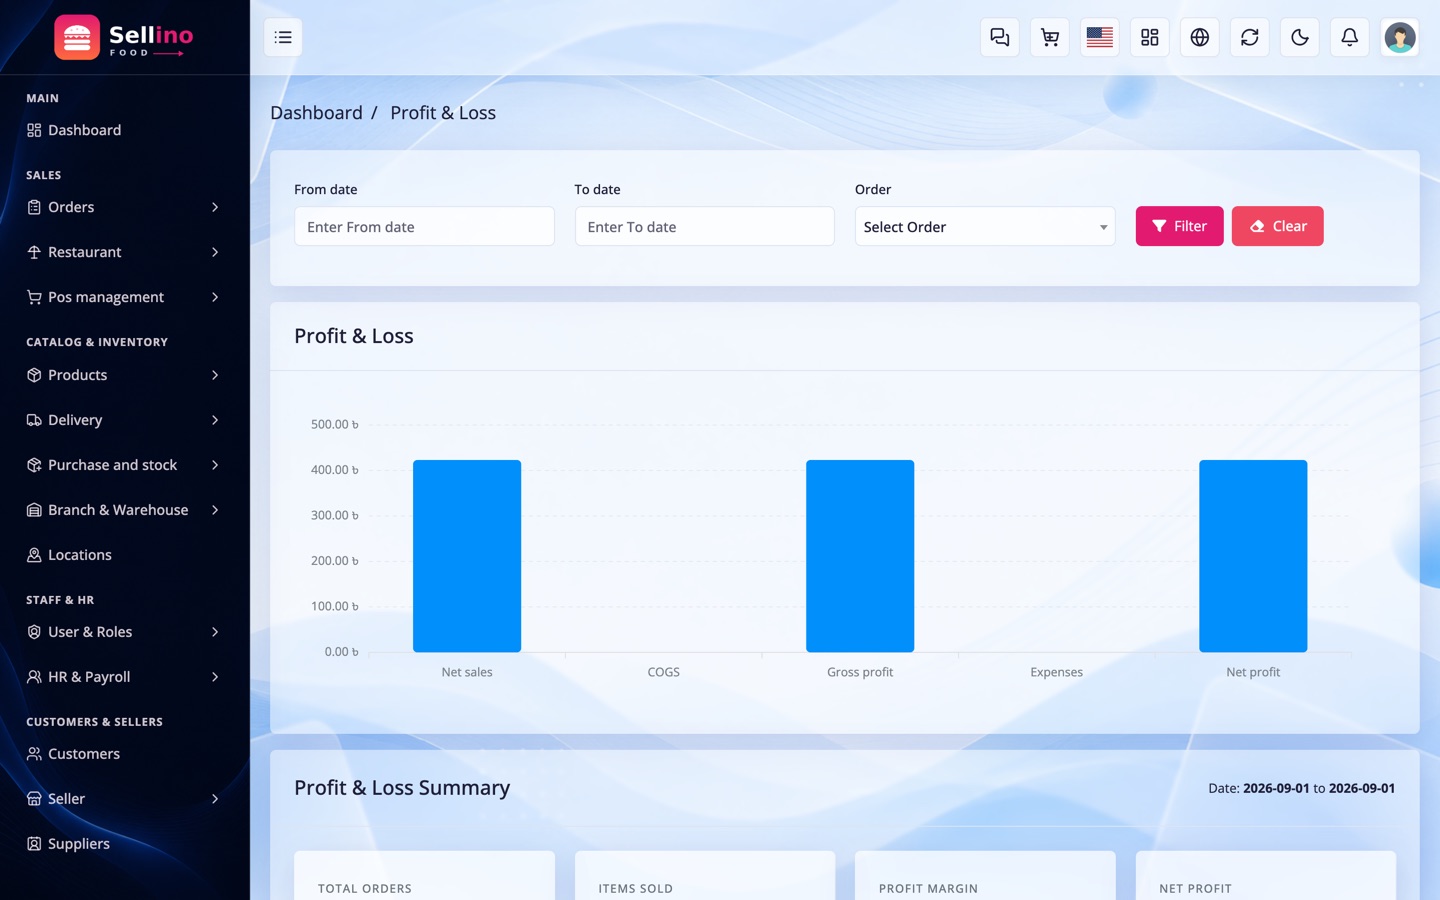Image resolution: width=1440 pixels, height=900 pixels.
Task: Expand the Pos management chevron
Action: 215,297
